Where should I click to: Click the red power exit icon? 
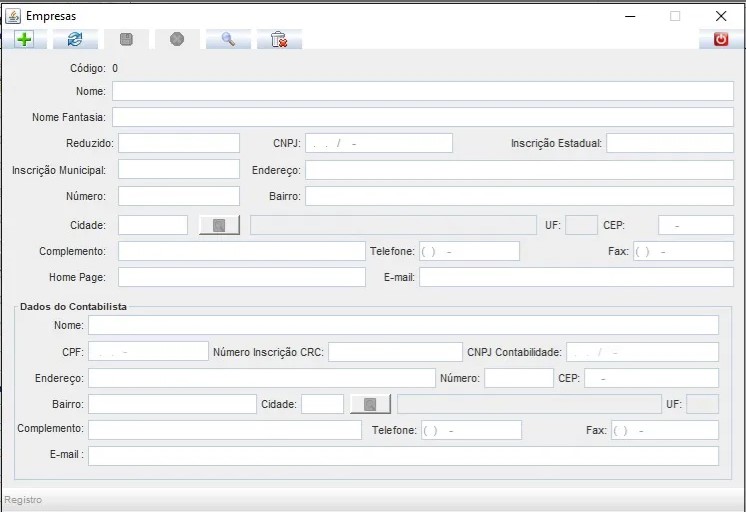[720, 39]
